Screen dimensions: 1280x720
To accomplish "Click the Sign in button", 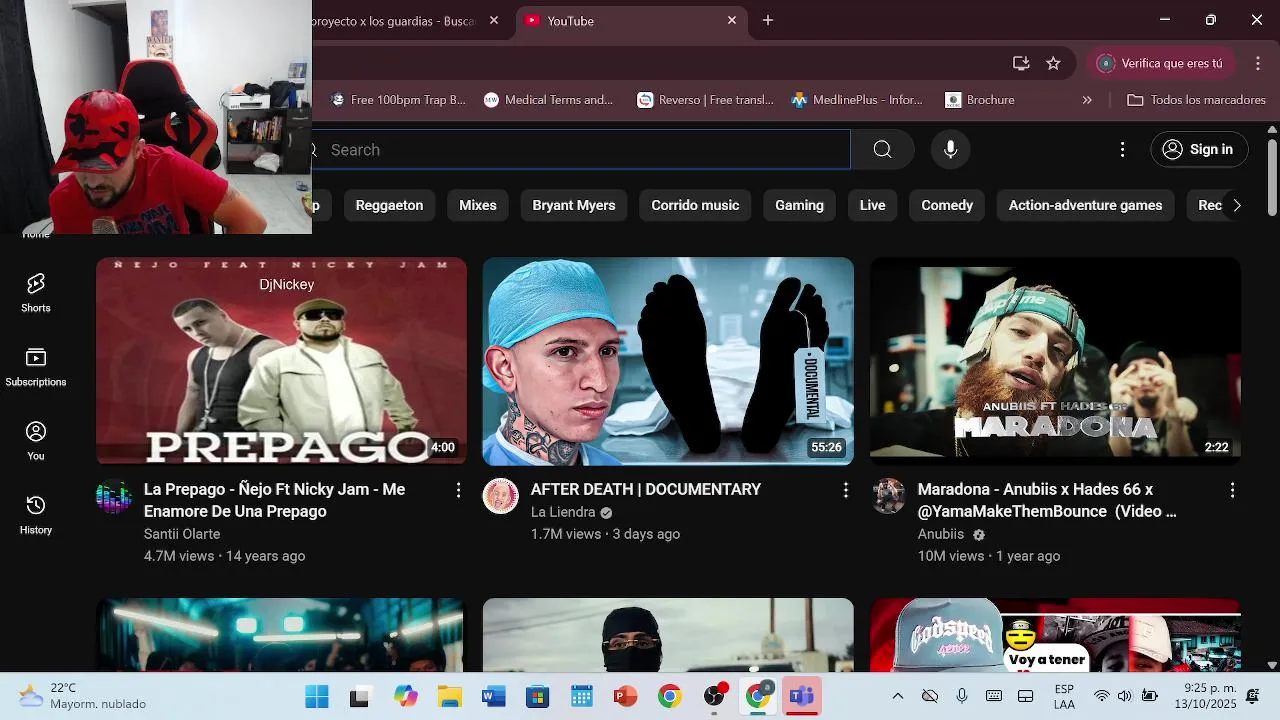I will tap(1199, 149).
